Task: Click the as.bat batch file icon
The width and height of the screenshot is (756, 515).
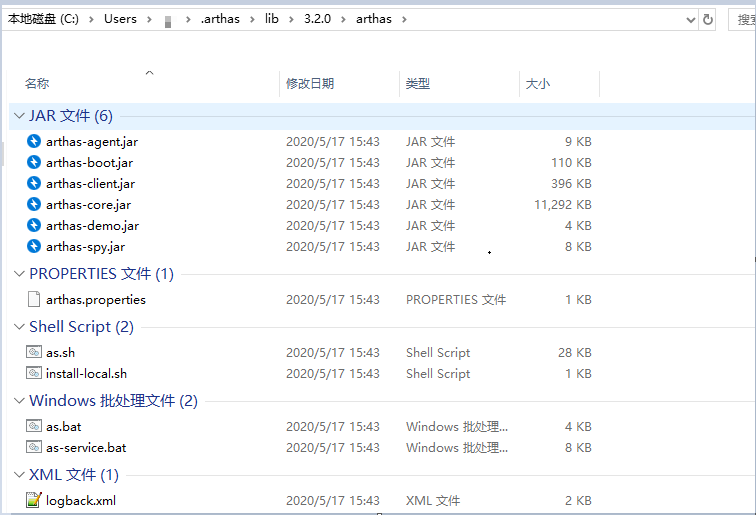Action: (34, 426)
